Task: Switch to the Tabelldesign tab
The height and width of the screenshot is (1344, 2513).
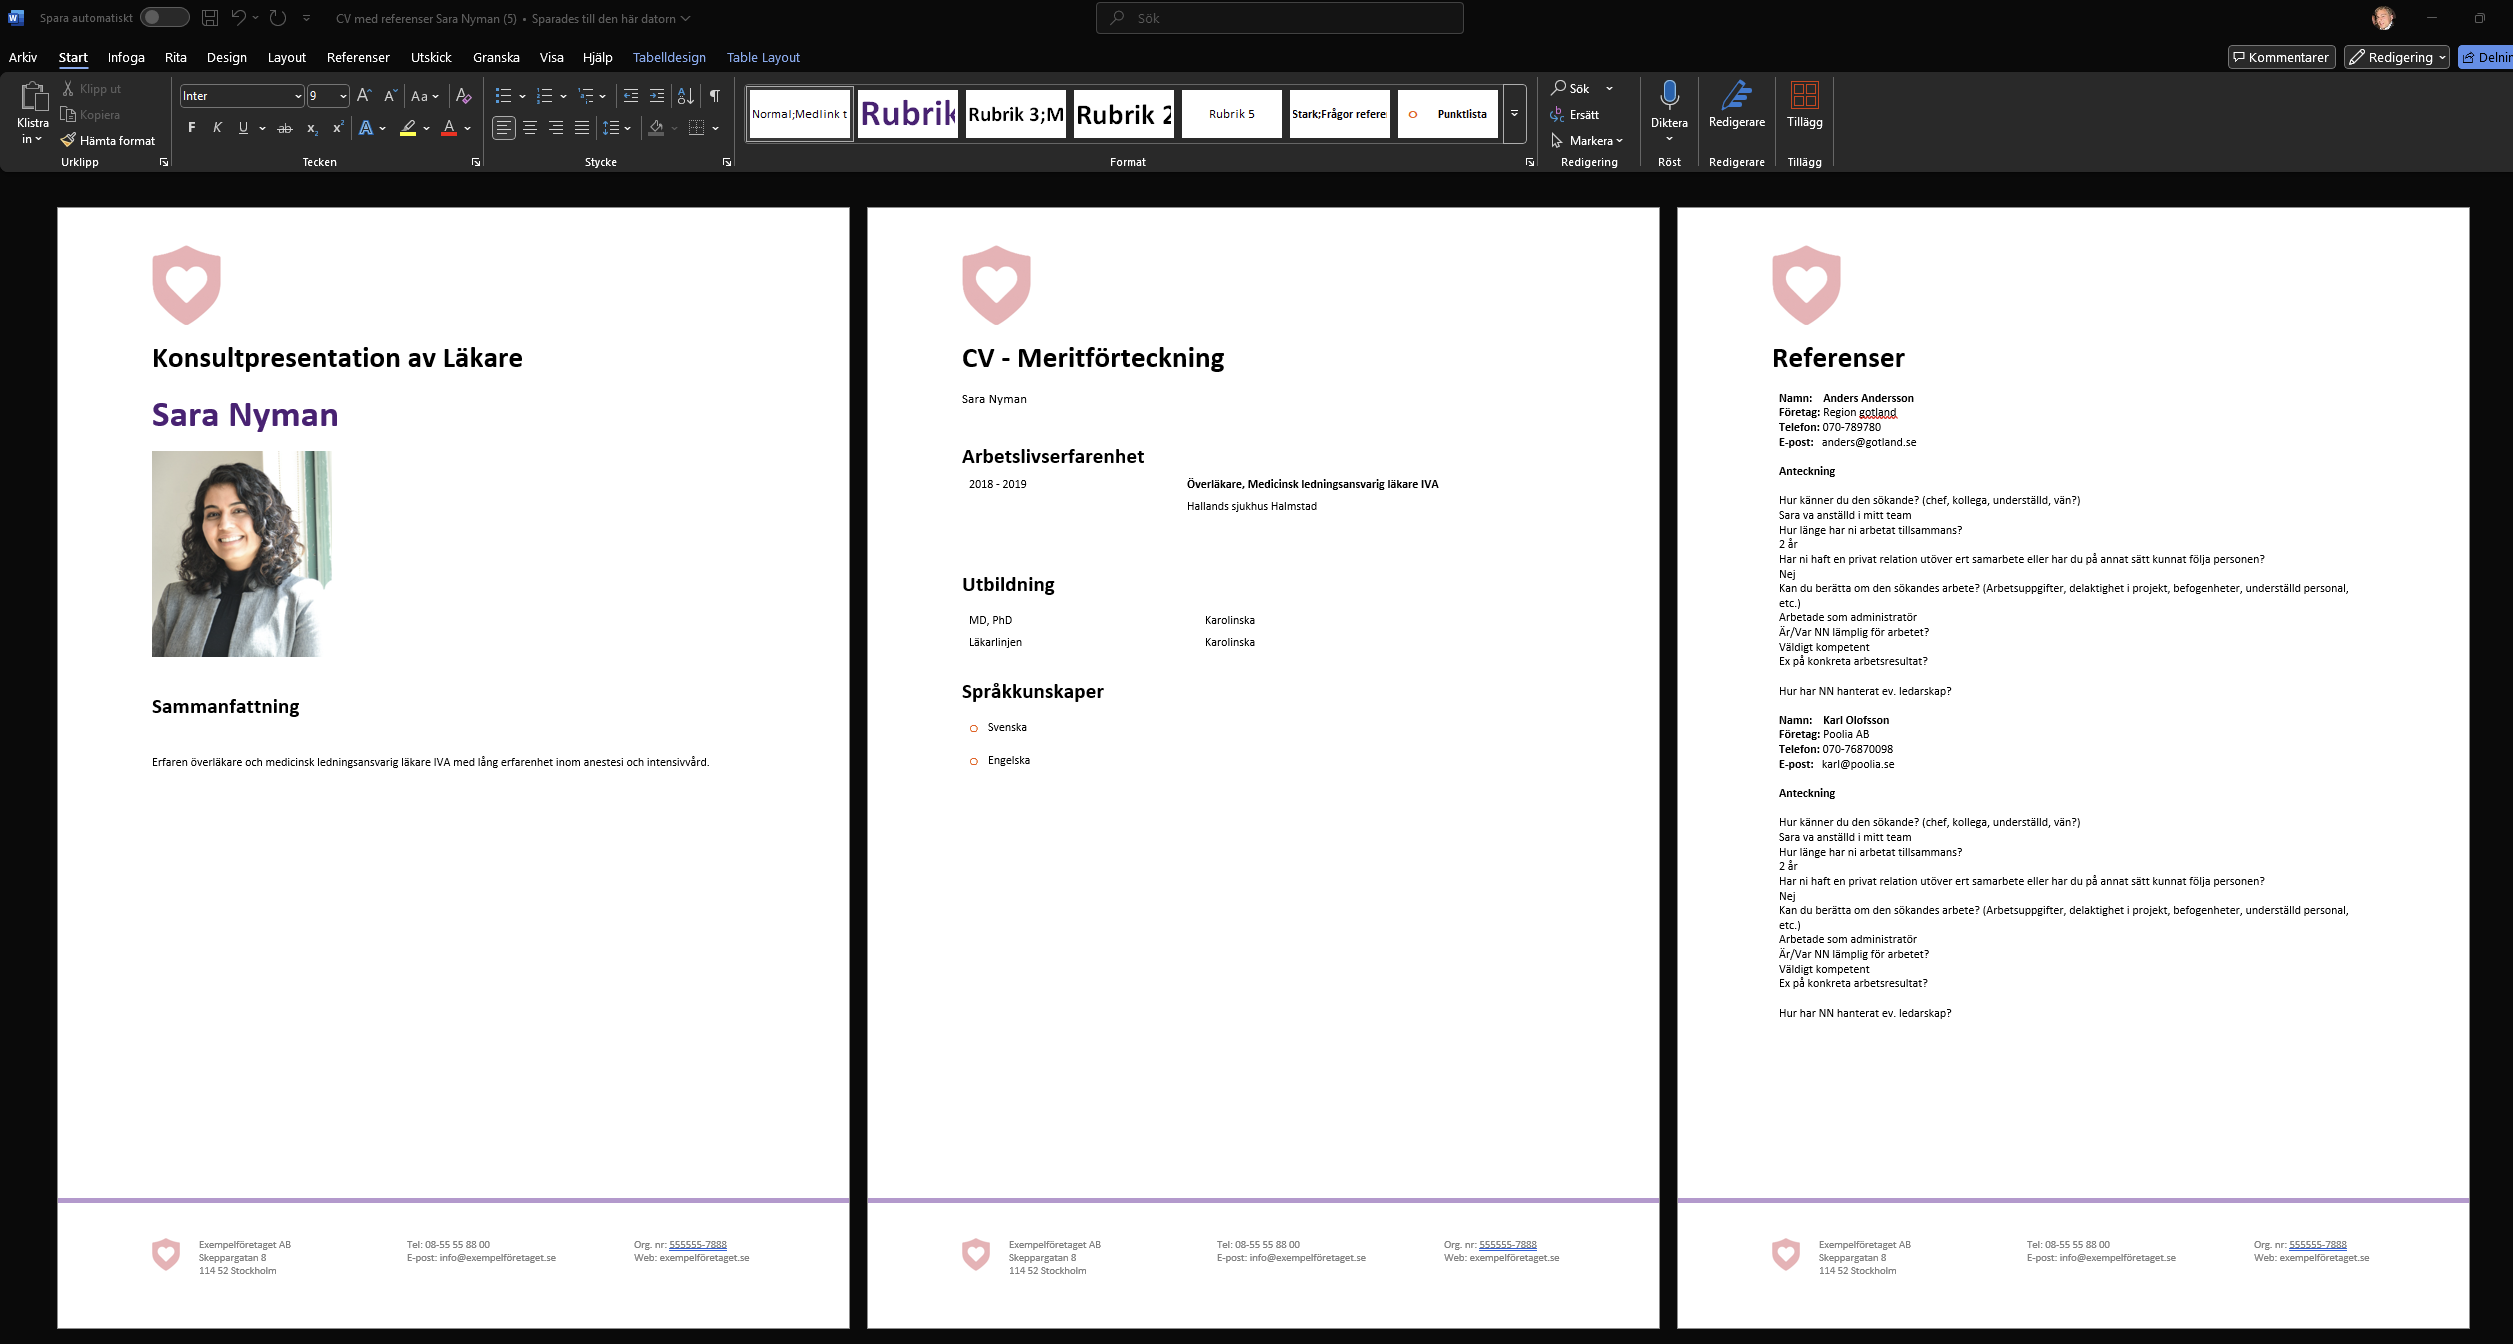Action: point(669,57)
